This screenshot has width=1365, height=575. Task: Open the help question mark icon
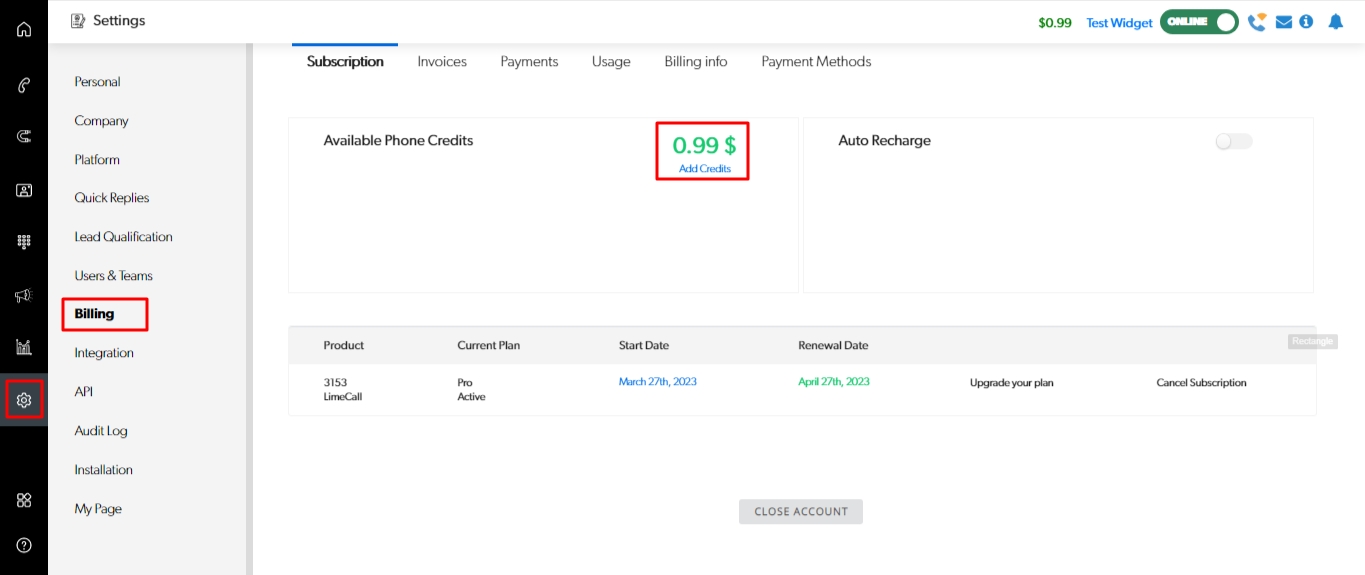[24, 545]
